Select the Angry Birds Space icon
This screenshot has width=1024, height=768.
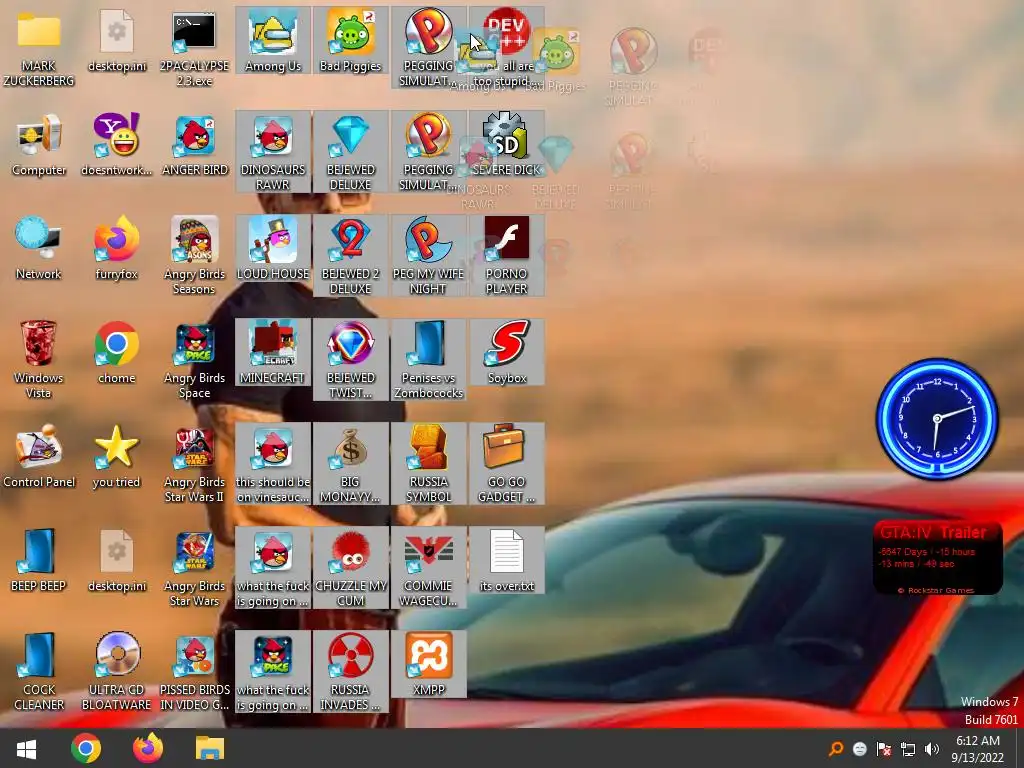(x=195, y=360)
